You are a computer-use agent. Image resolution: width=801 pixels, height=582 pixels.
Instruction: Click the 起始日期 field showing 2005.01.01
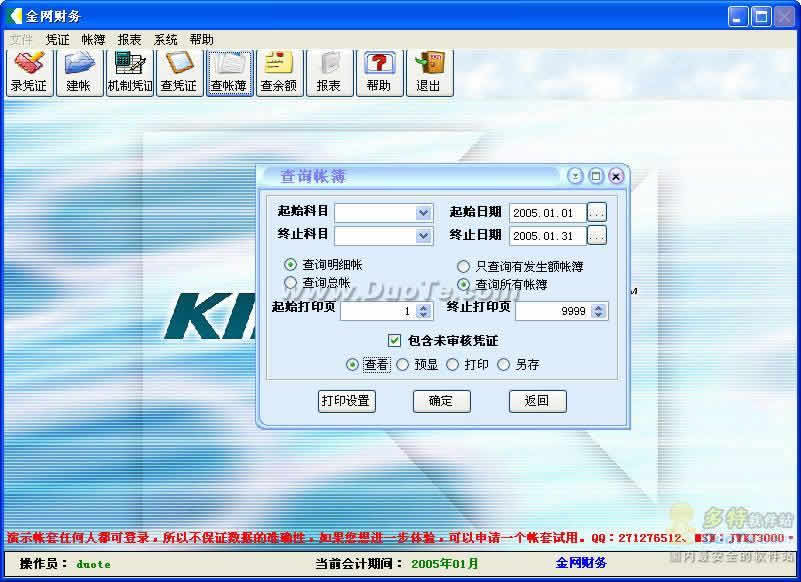[548, 213]
